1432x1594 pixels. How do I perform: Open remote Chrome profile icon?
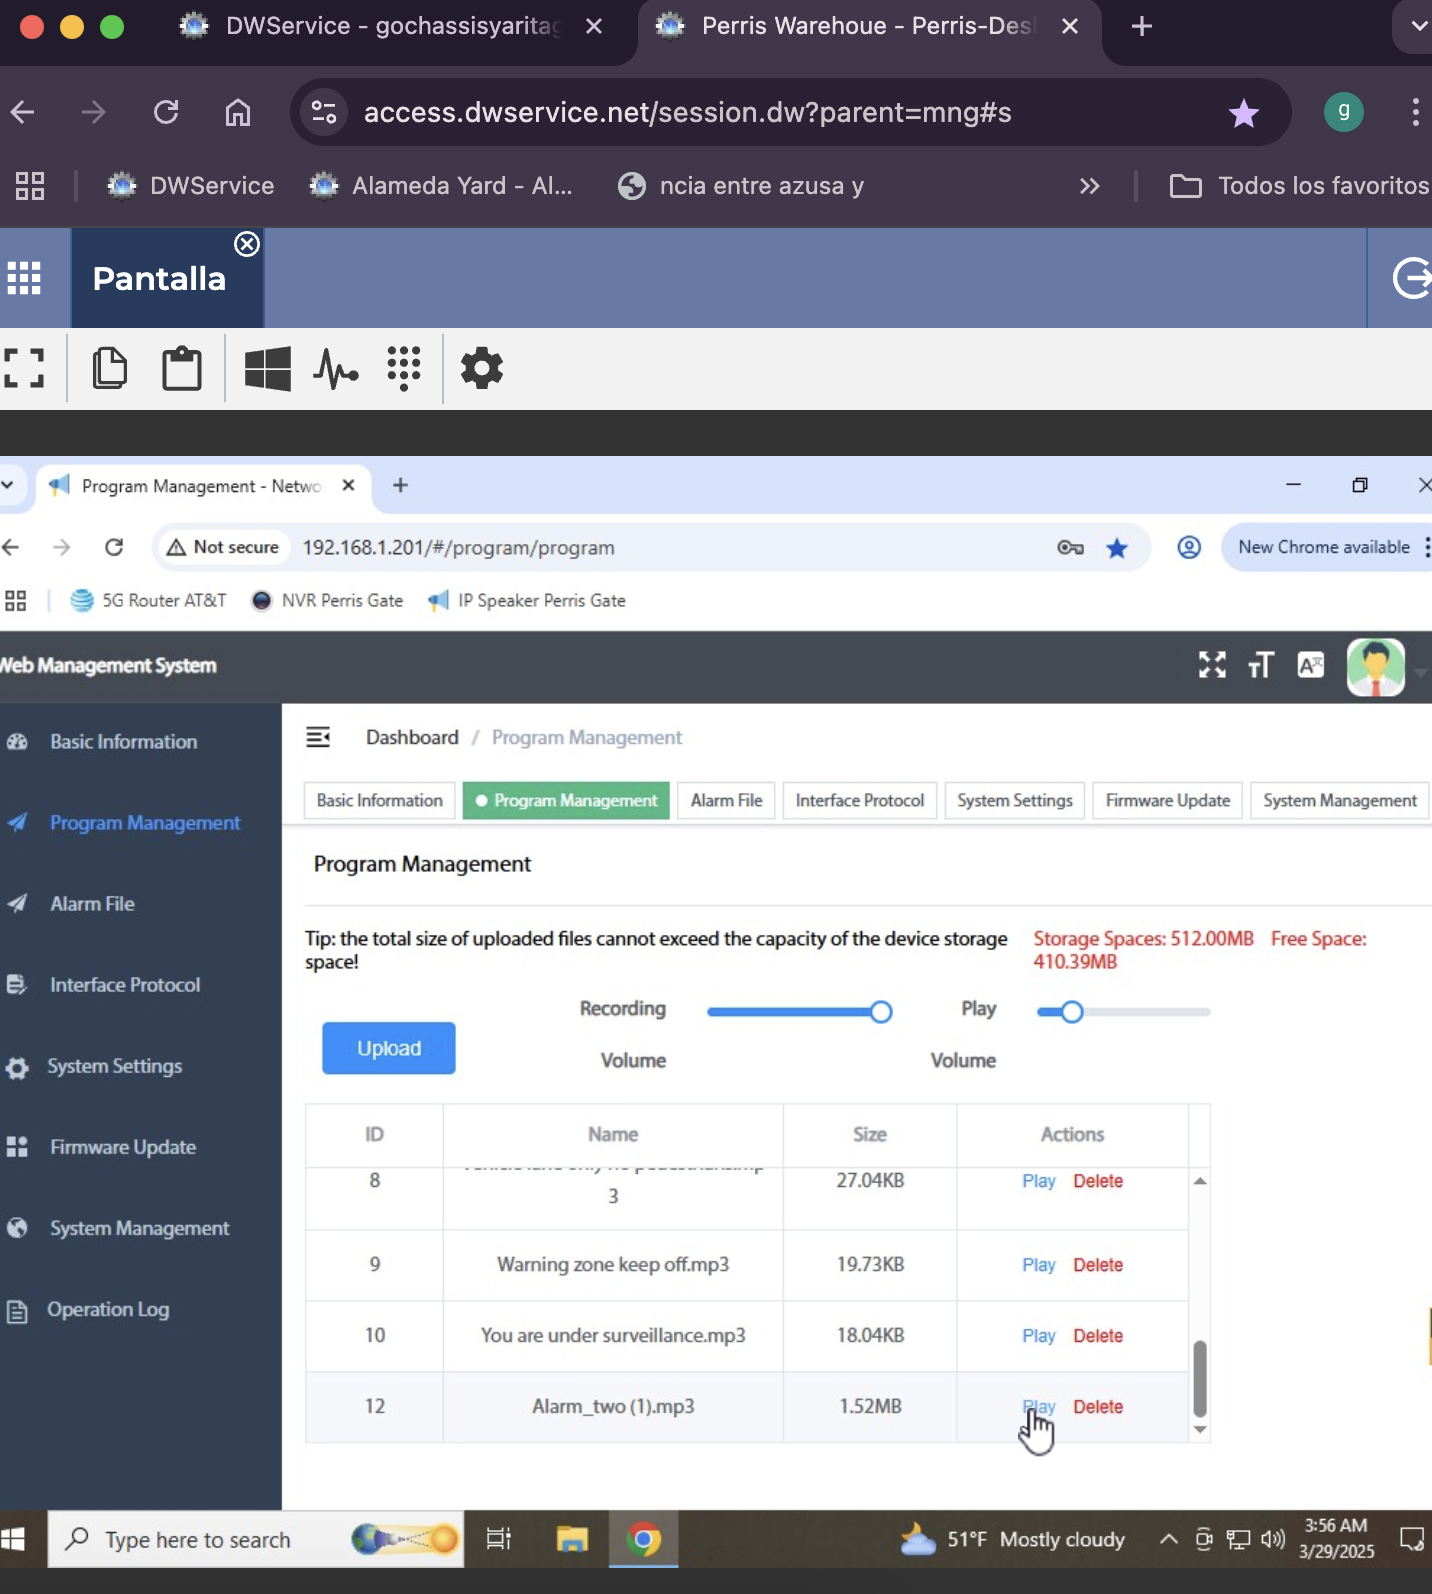pos(1189,547)
